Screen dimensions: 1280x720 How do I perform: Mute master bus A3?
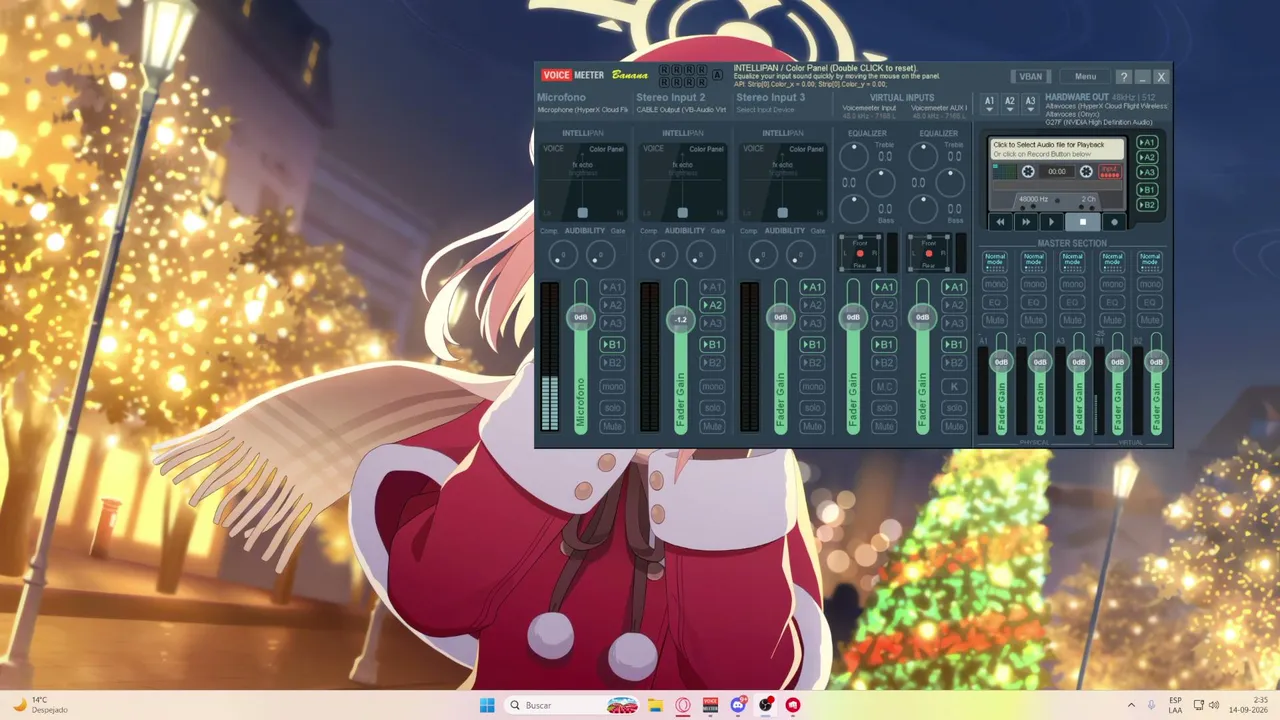[x=1072, y=320]
